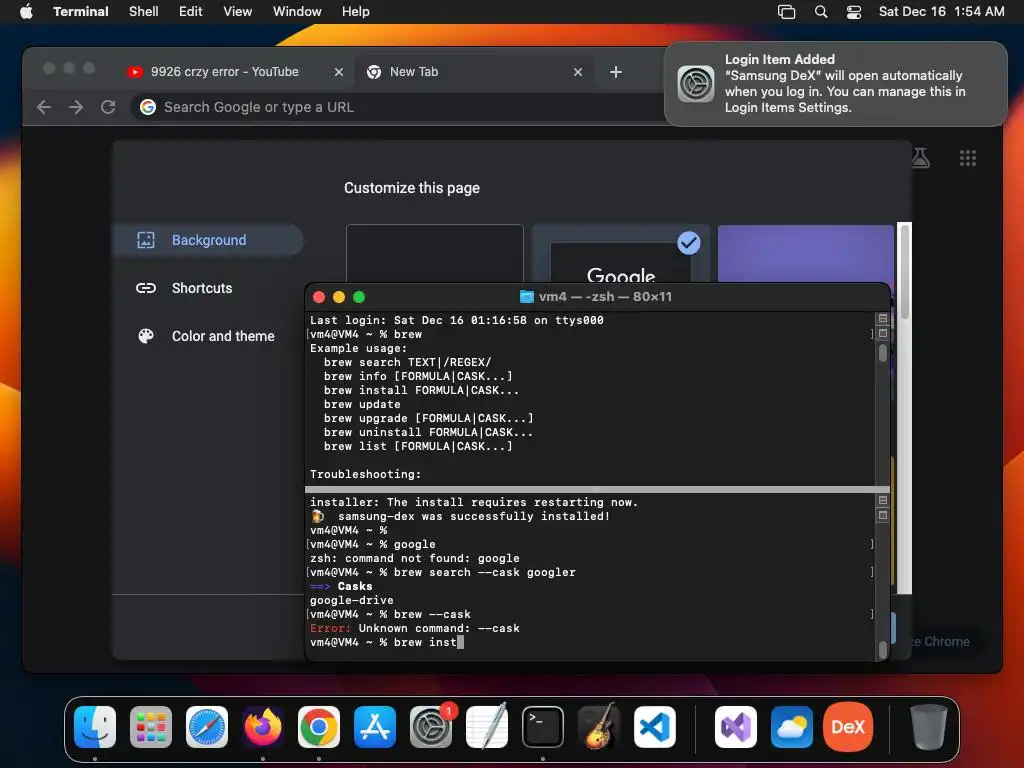Launch Samsung DeX from the Dock

pos(848,727)
